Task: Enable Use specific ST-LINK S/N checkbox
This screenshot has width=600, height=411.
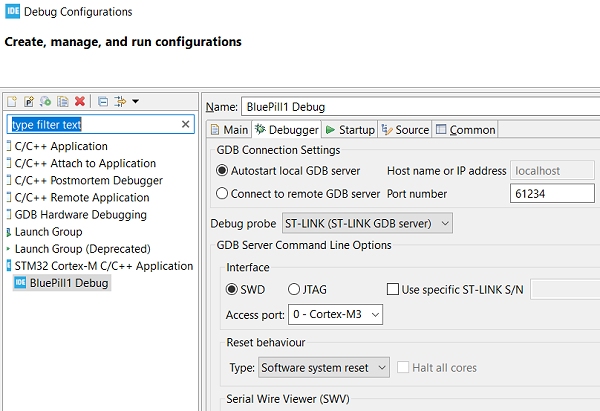Action: (393, 290)
